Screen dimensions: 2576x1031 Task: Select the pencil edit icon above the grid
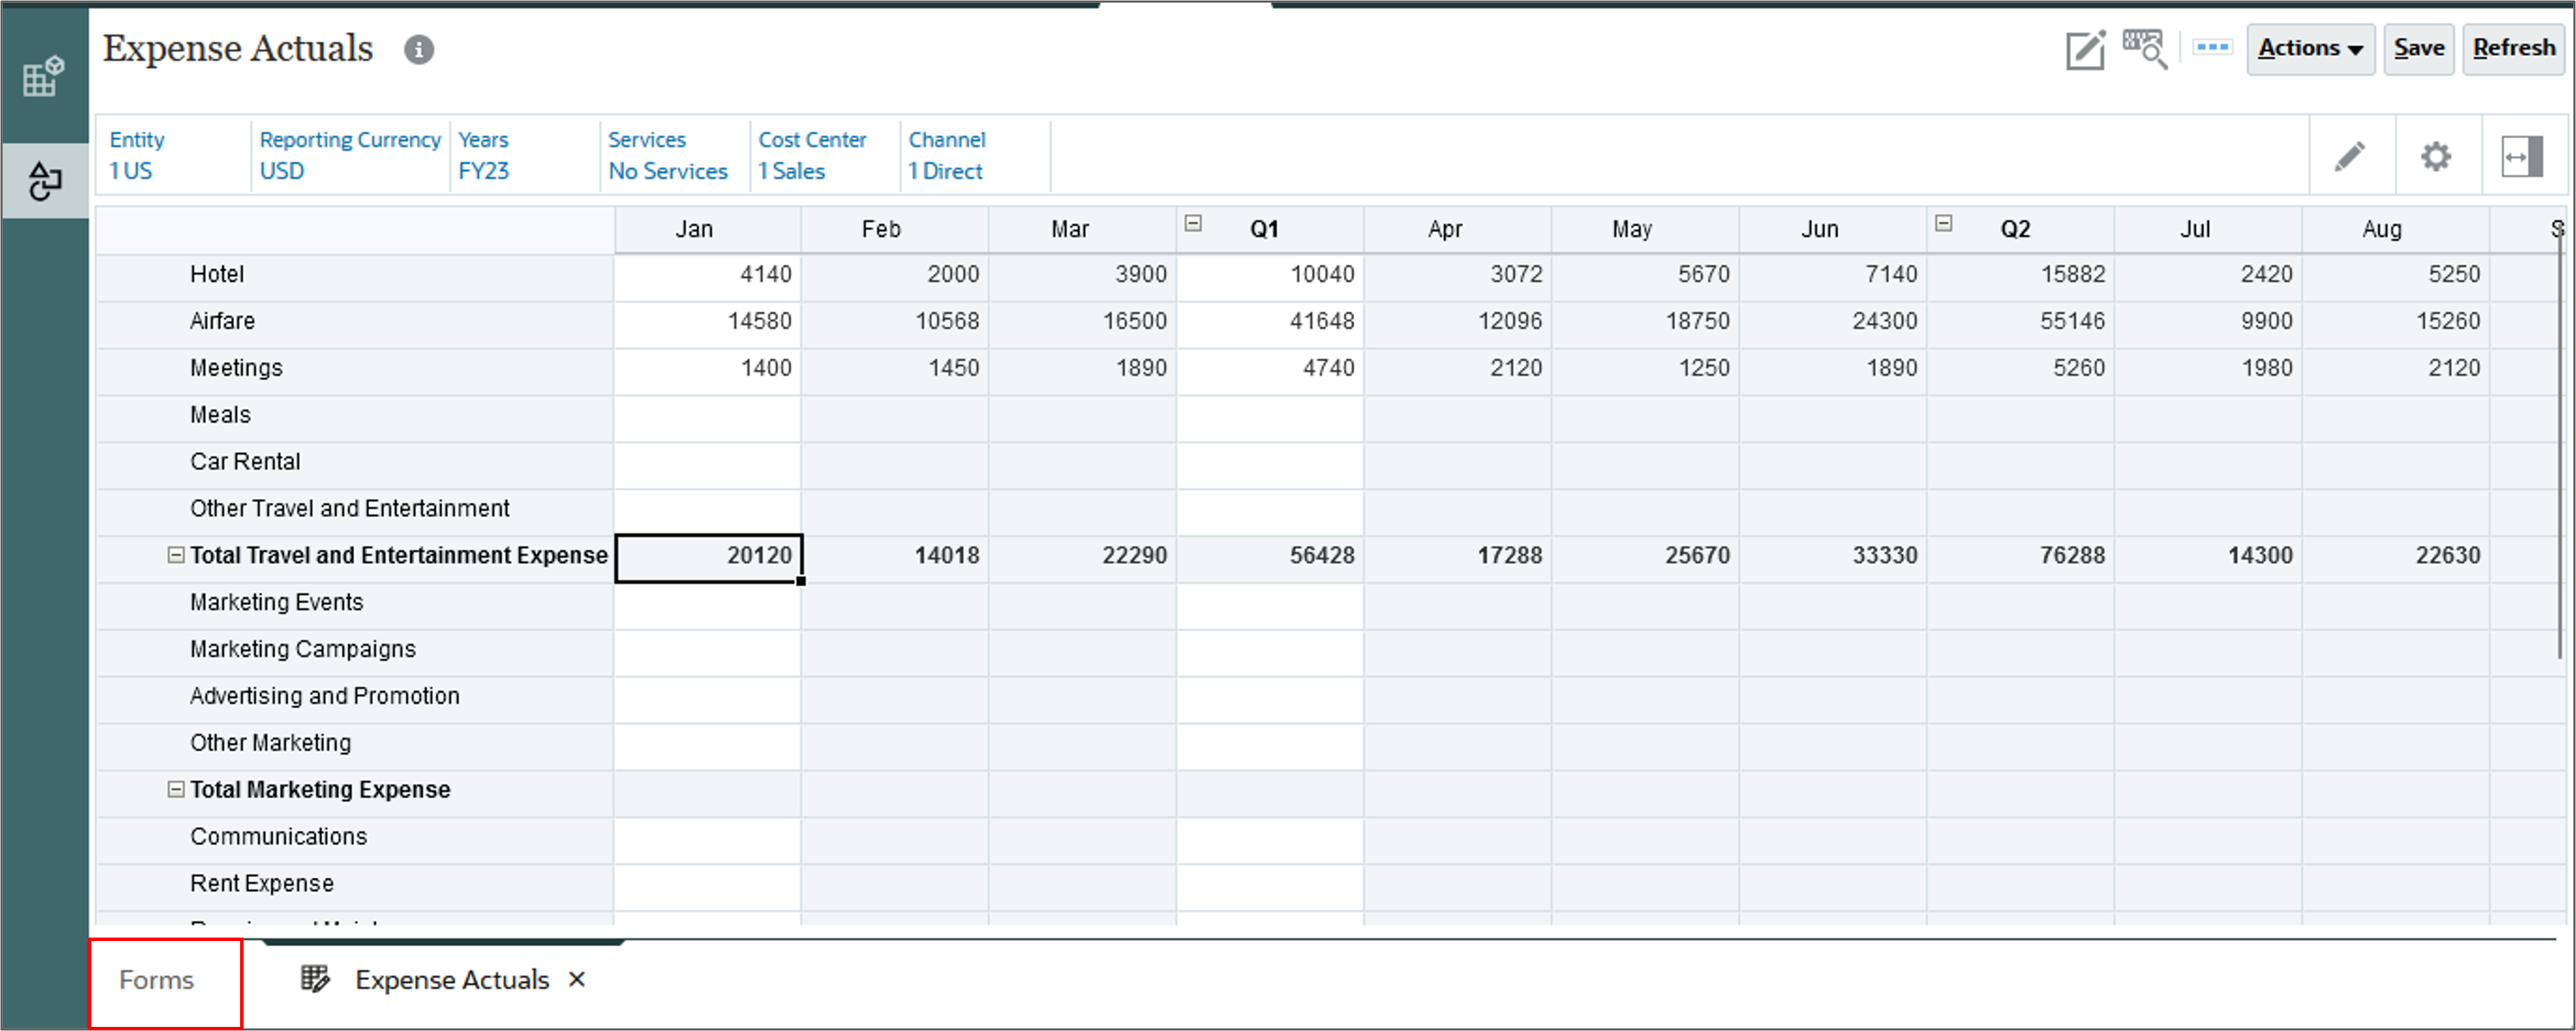pos(2351,156)
